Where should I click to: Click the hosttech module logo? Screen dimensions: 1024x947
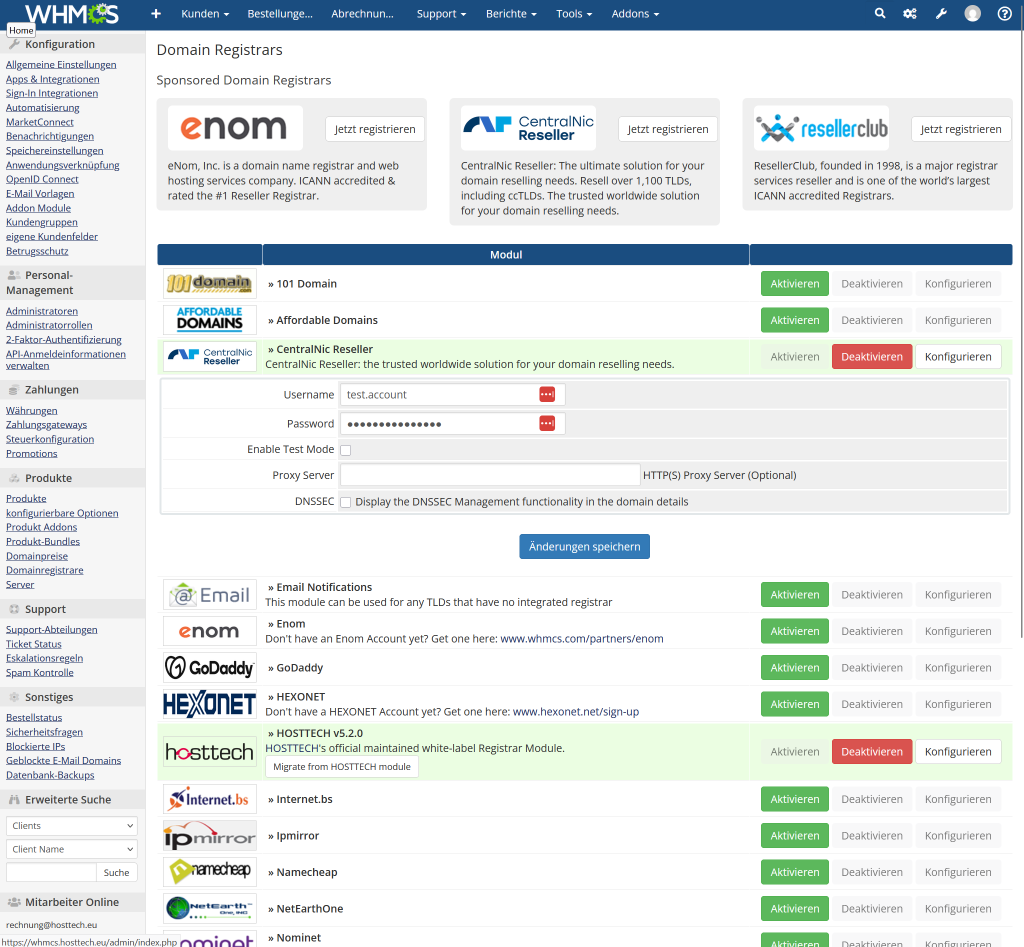(x=210, y=752)
